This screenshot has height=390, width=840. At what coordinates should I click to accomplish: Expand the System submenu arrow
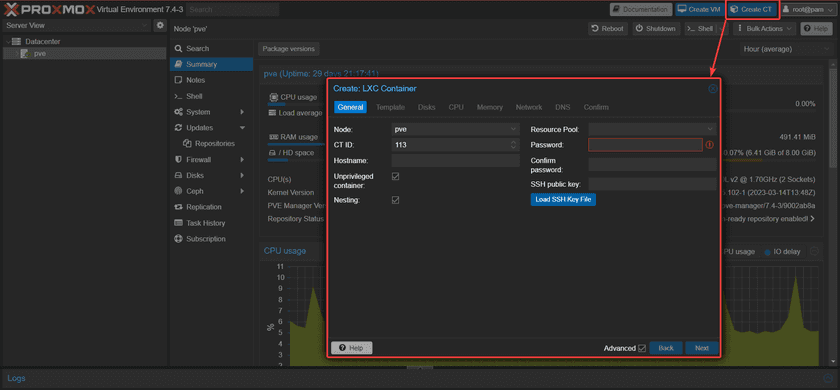pyautogui.click(x=242, y=112)
